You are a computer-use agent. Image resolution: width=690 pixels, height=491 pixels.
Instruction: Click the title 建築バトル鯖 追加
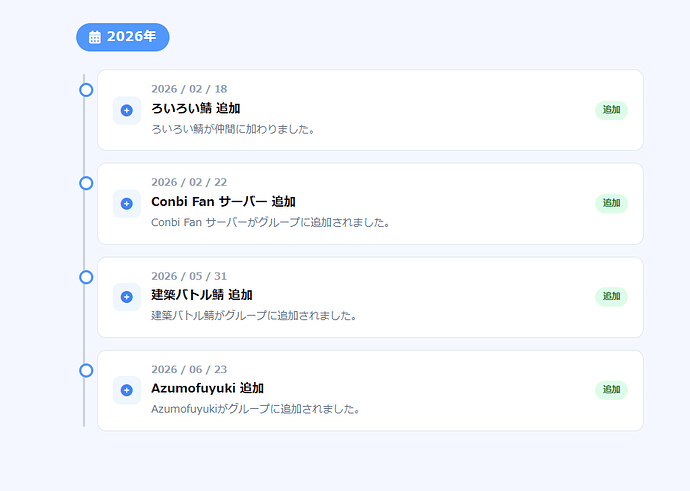[x=202, y=295]
